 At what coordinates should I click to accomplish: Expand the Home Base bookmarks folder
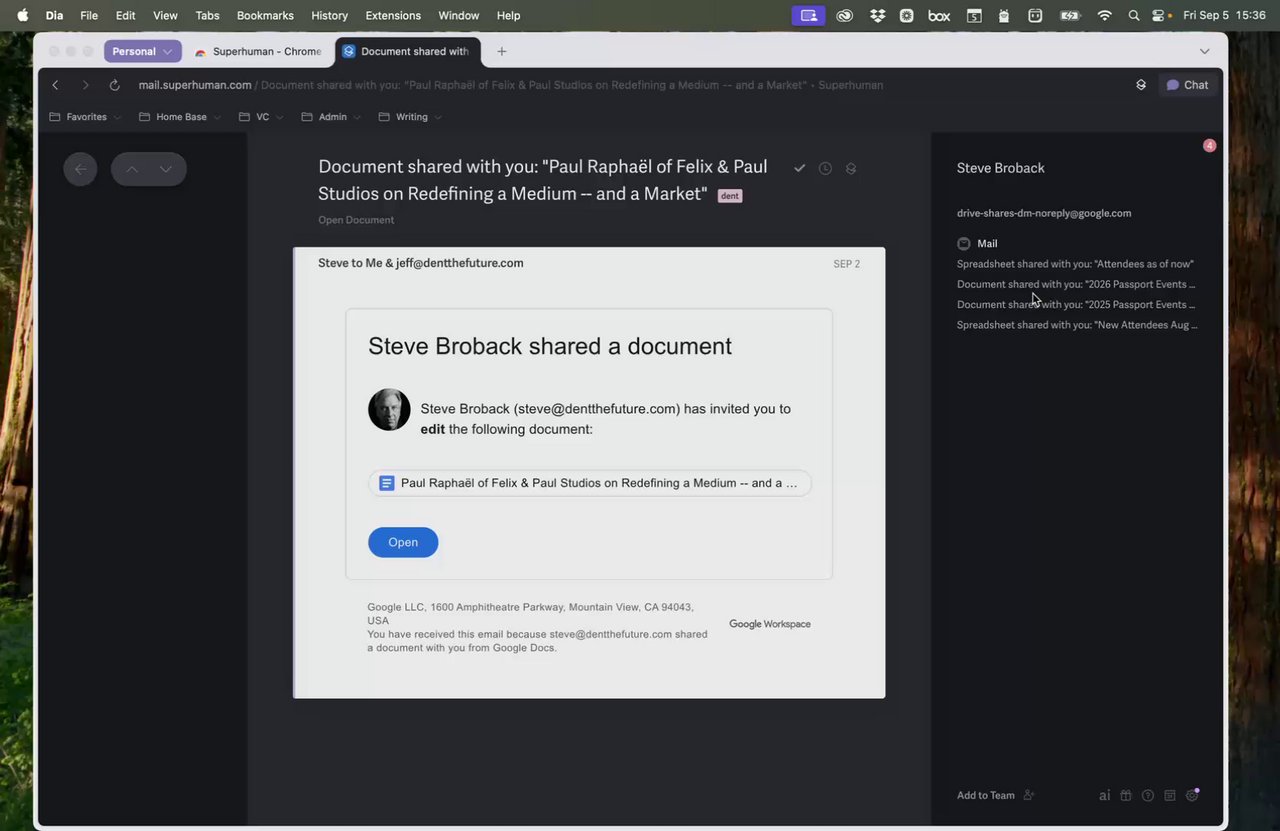coord(180,117)
